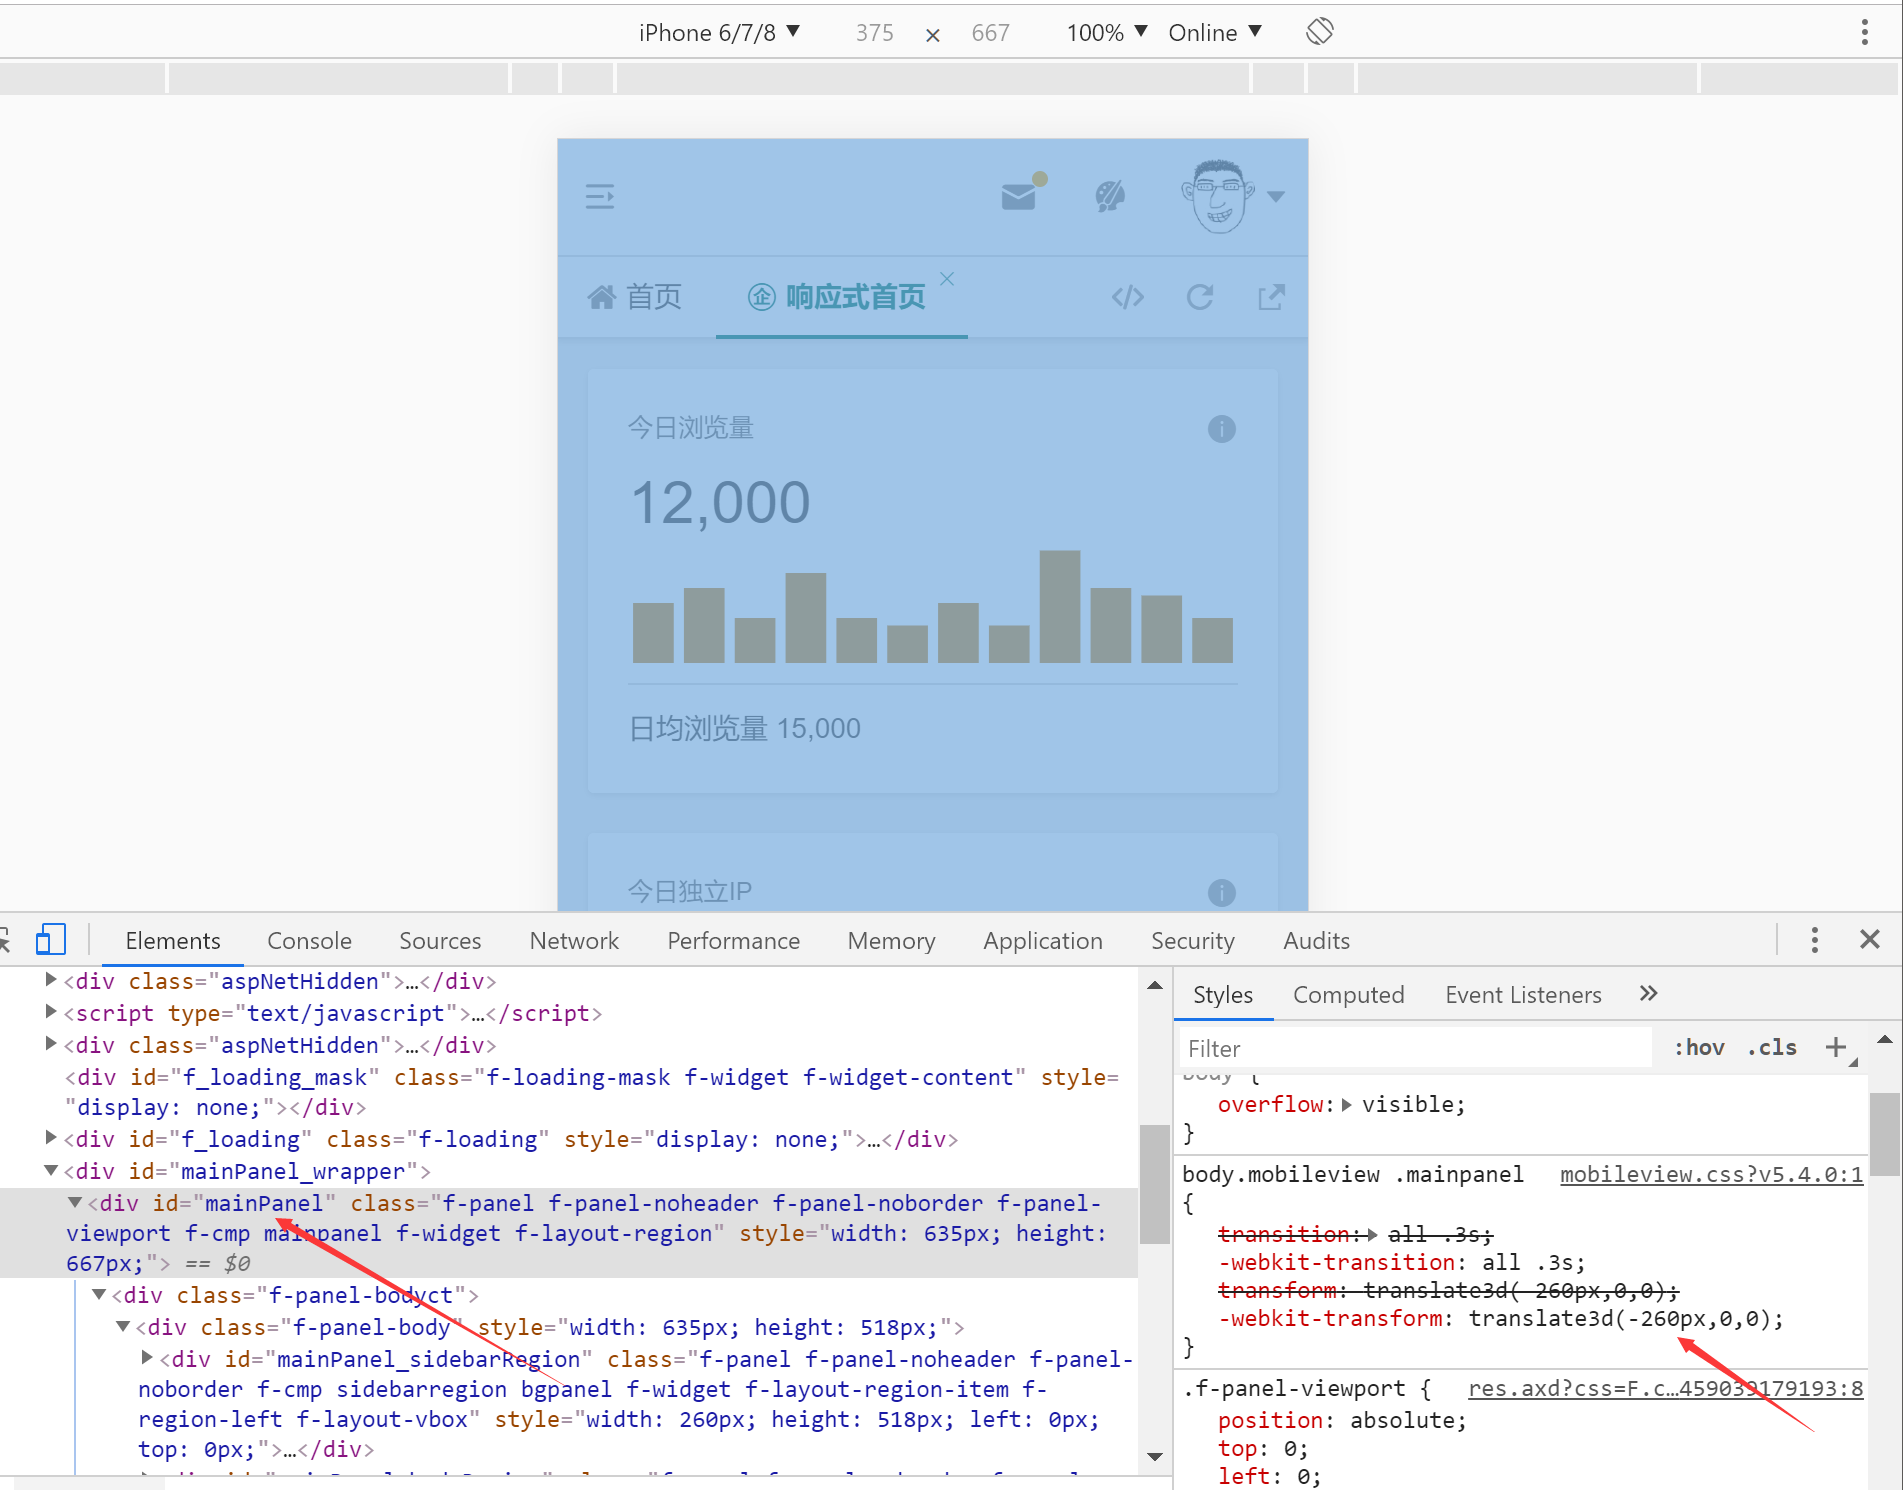The image size is (1903, 1490).
Task: Click the viewport height field 667
Action: pyautogui.click(x=990, y=33)
